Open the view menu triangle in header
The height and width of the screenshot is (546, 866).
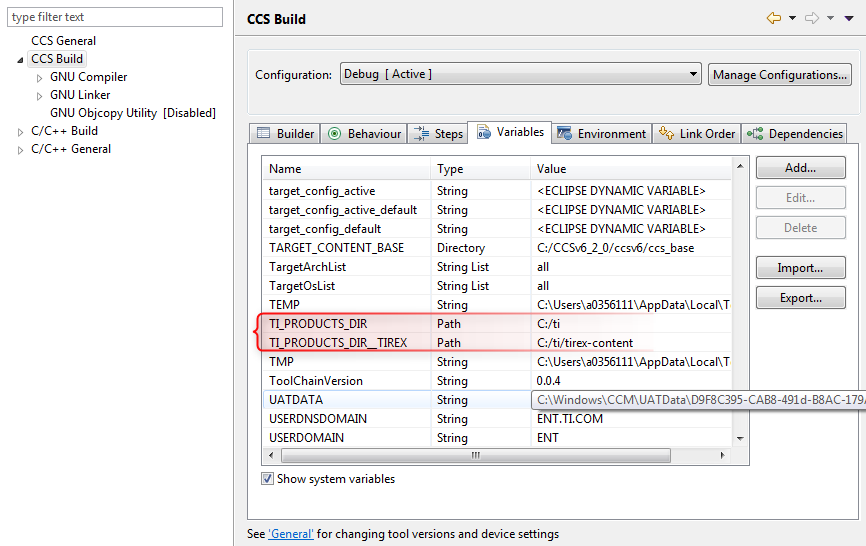click(x=849, y=18)
